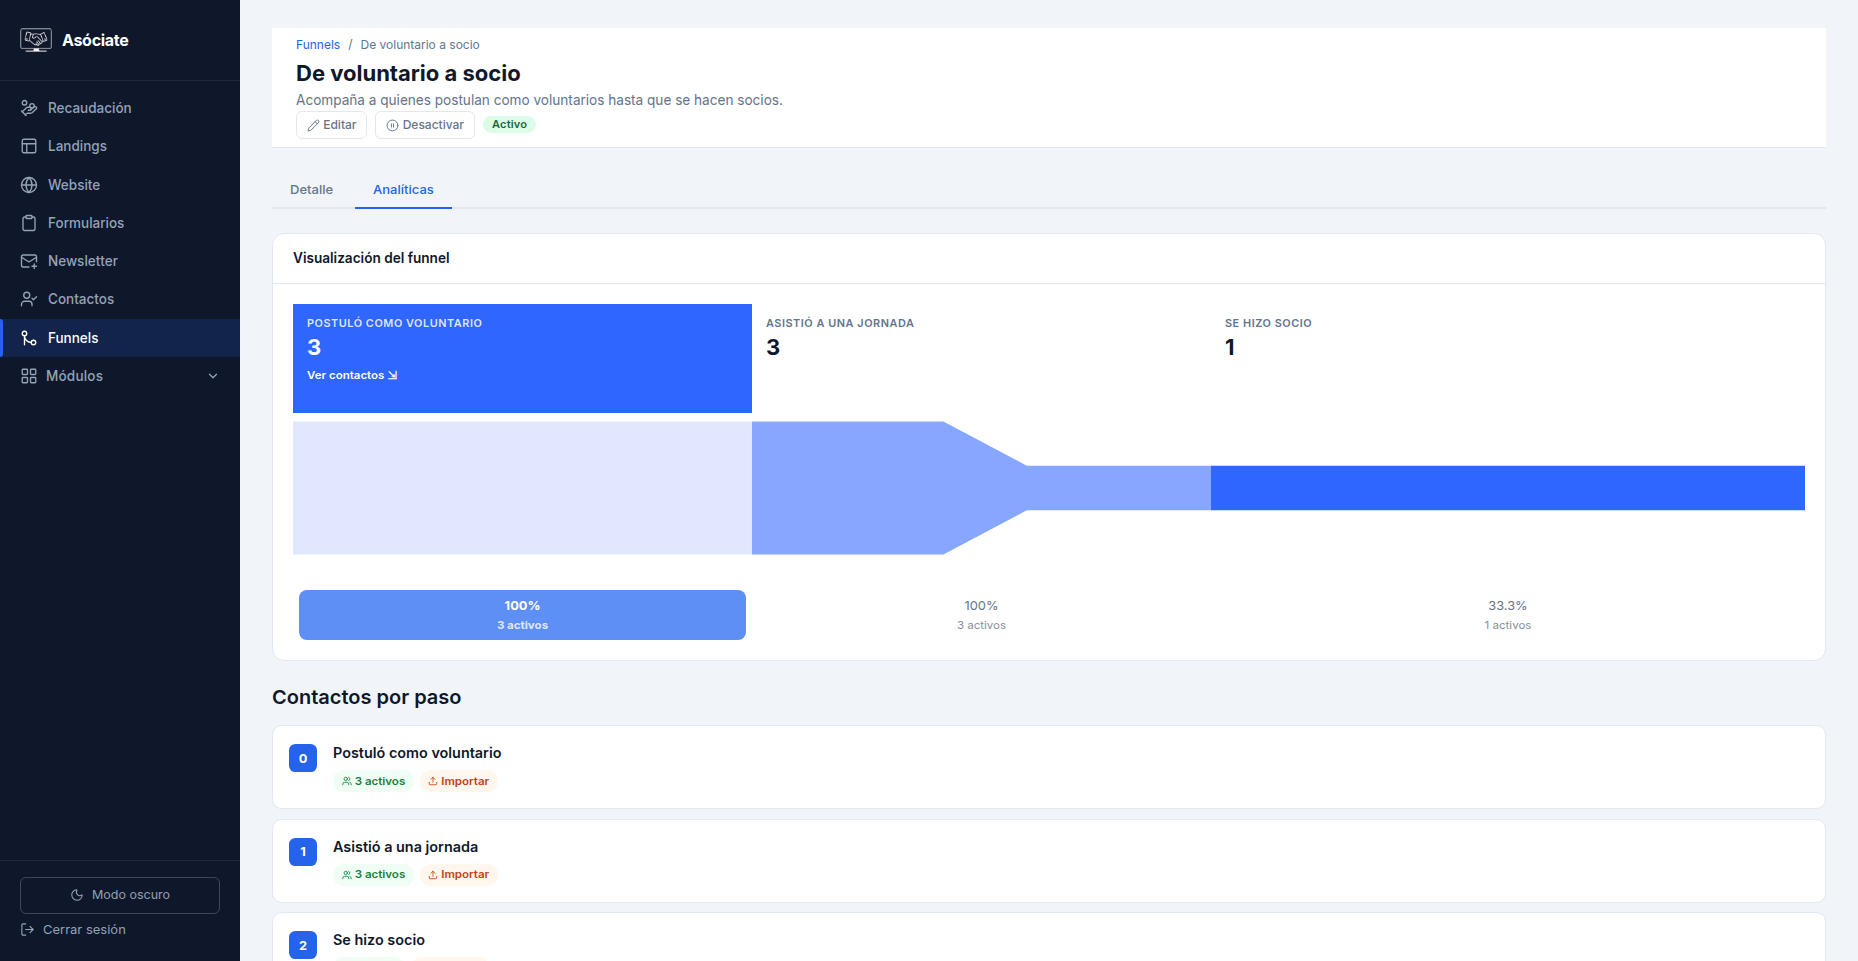This screenshot has height=961, width=1858.
Task: Click the Landings layout icon
Action: (x=29, y=146)
